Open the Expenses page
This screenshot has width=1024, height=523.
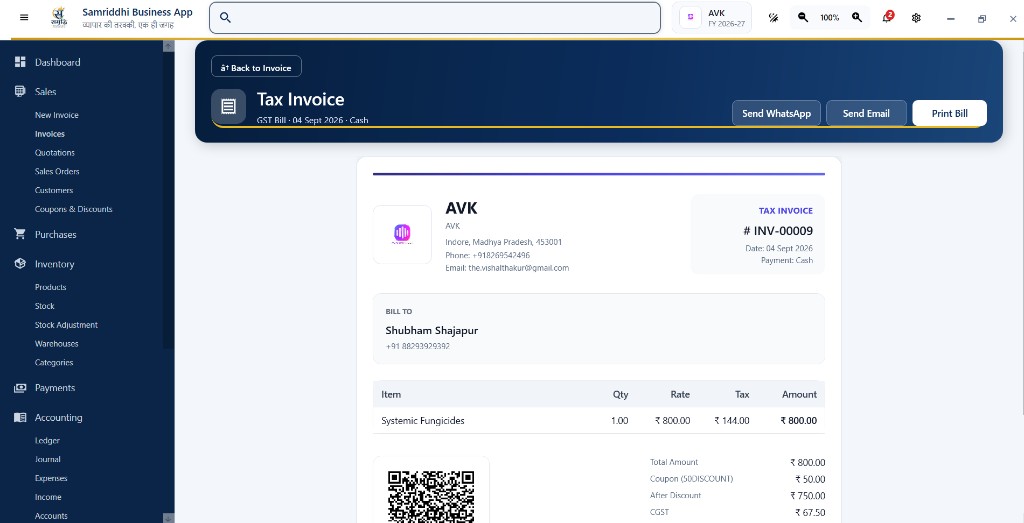(51, 478)
